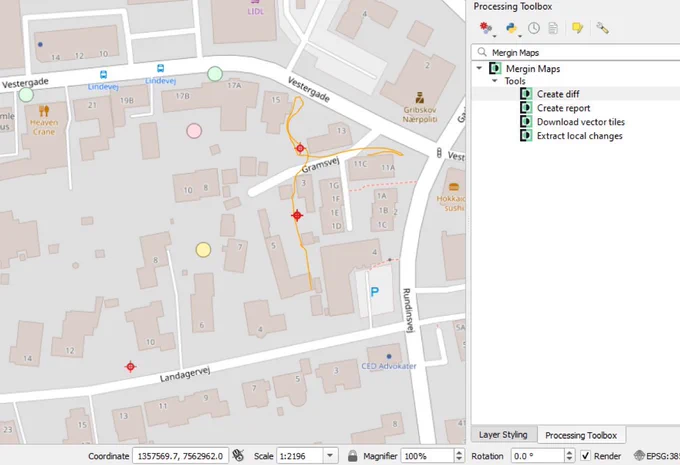Click the red crosshair beside building 1E

pyautogui.click(x=297, y=215)
